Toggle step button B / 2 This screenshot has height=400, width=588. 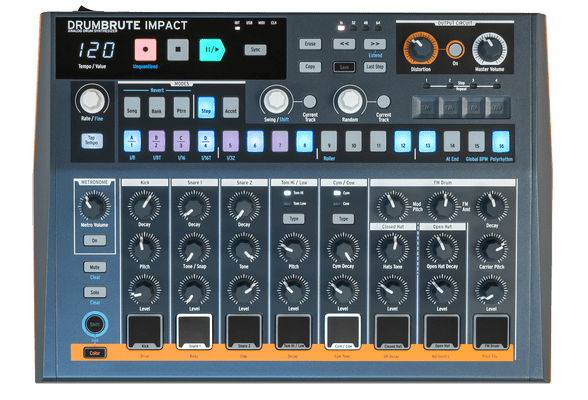(x=157, y=141)
